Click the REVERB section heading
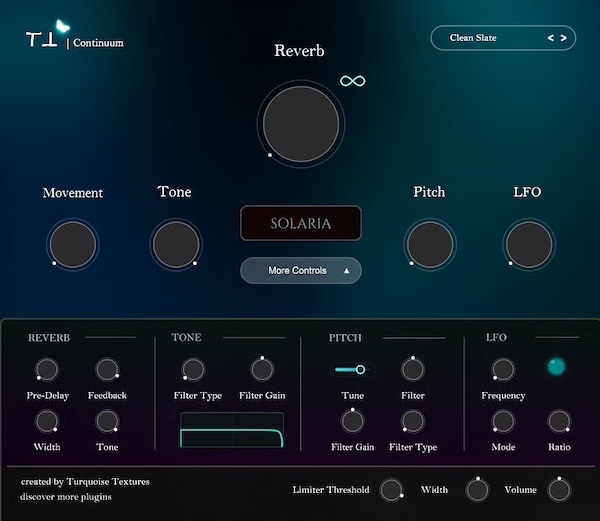 [x=49, y=338]
